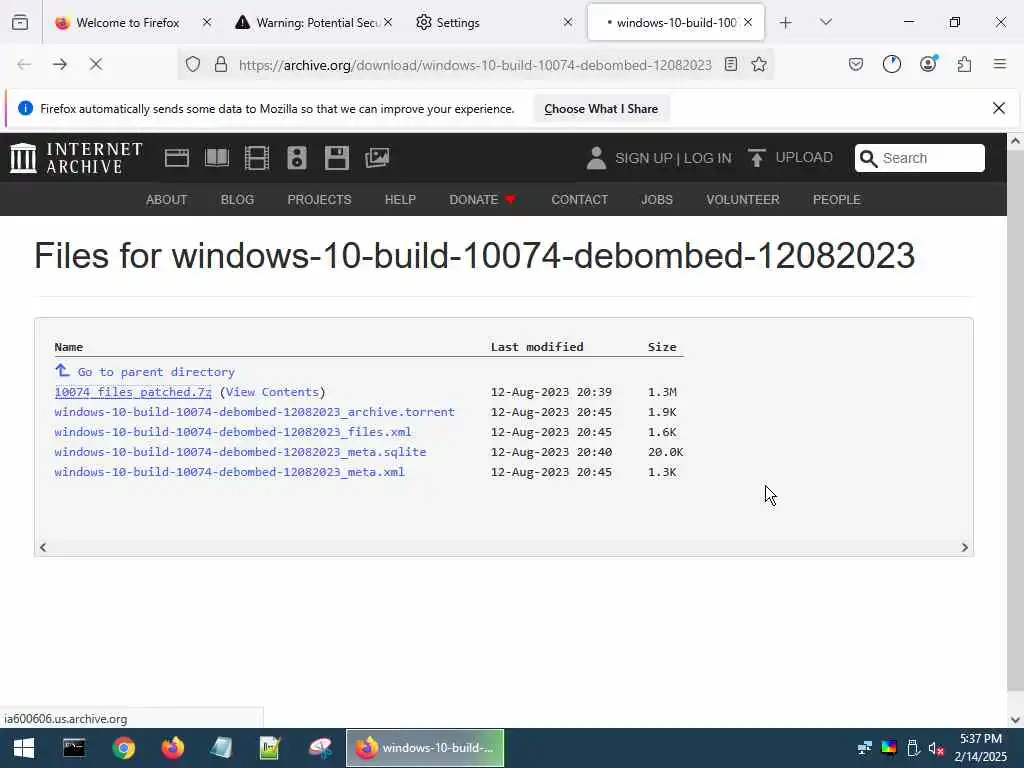Click the forward navigation arrow
This screenshot has height=768, width=1024.
point(59,64)
